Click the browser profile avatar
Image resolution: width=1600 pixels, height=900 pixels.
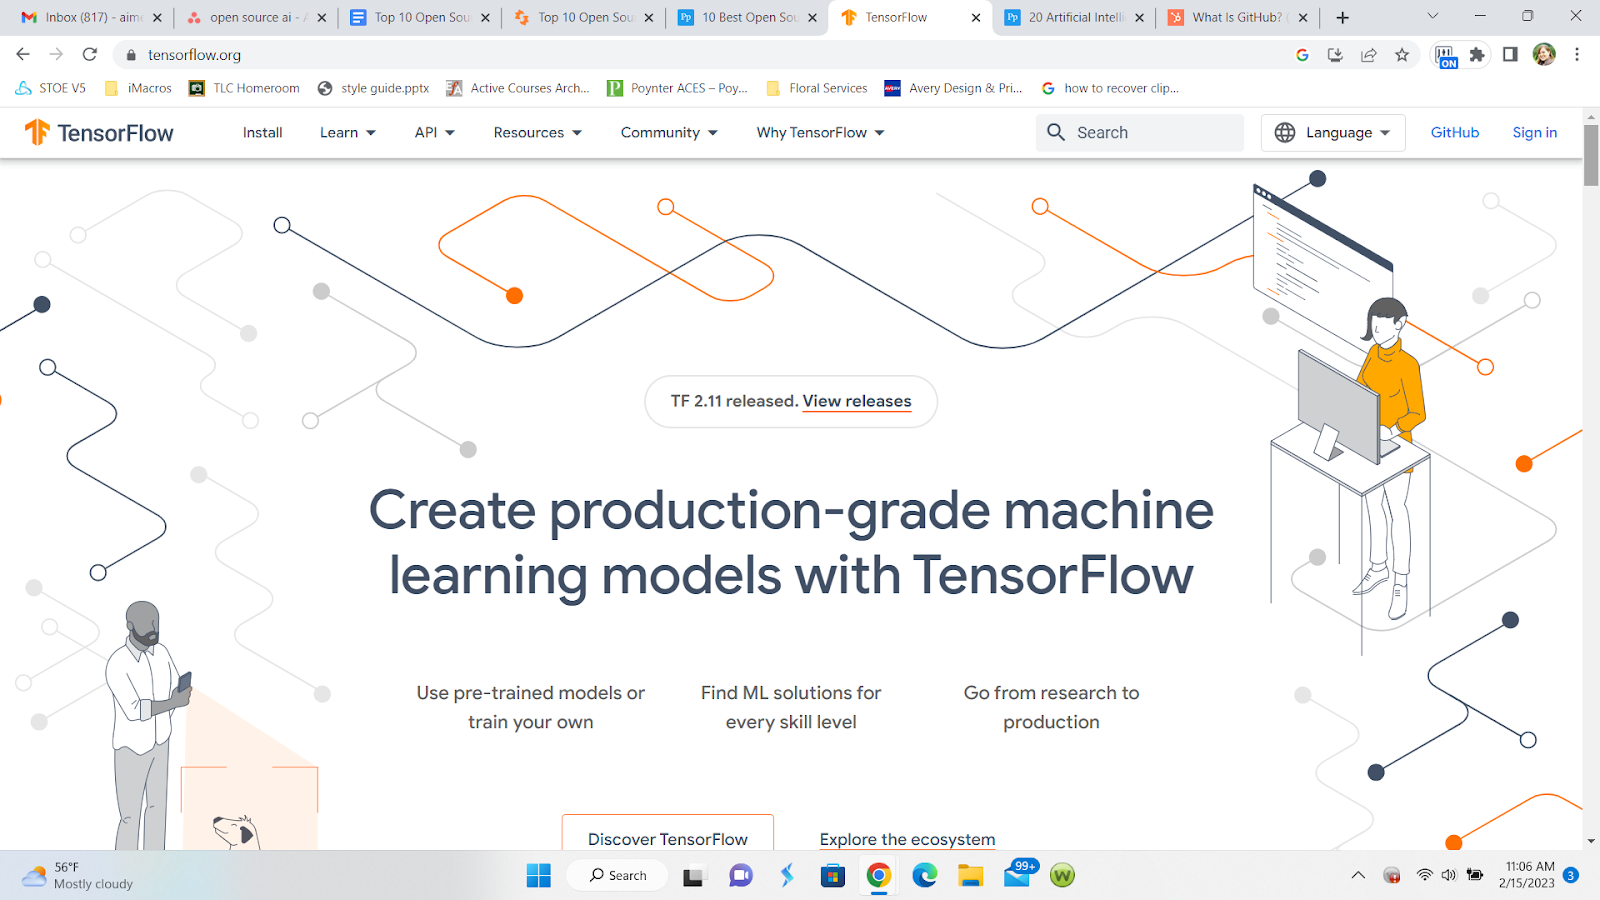tap(1544, 55)
